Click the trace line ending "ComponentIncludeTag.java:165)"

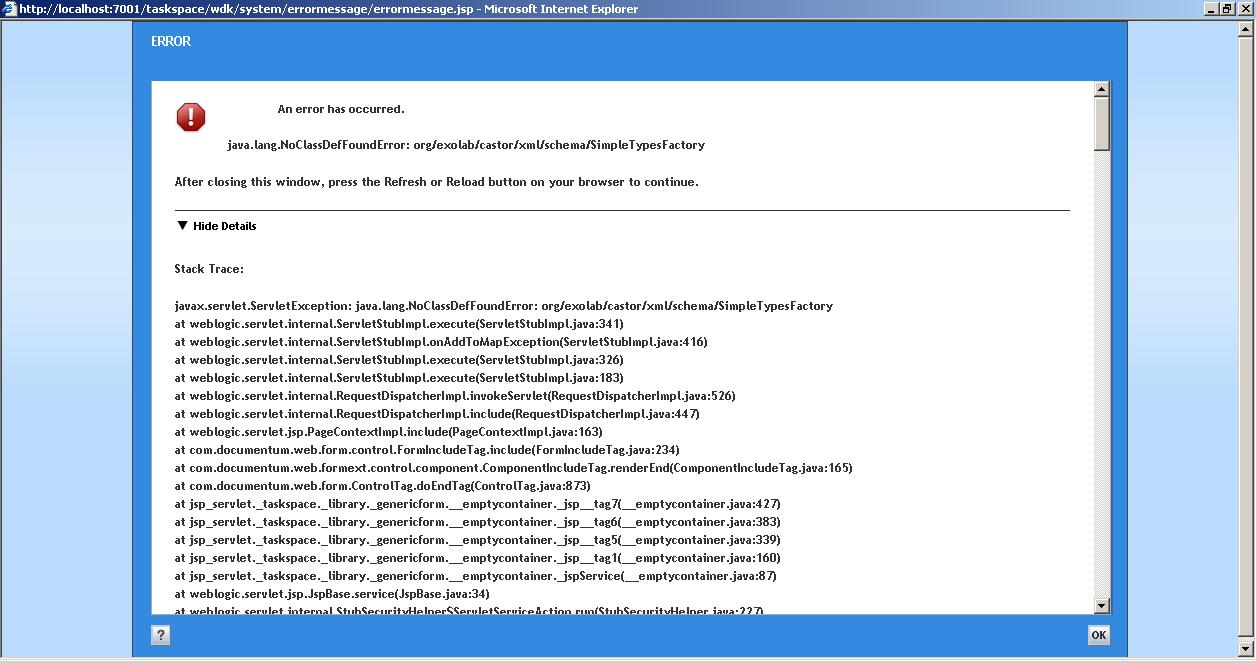pos(514,468)
